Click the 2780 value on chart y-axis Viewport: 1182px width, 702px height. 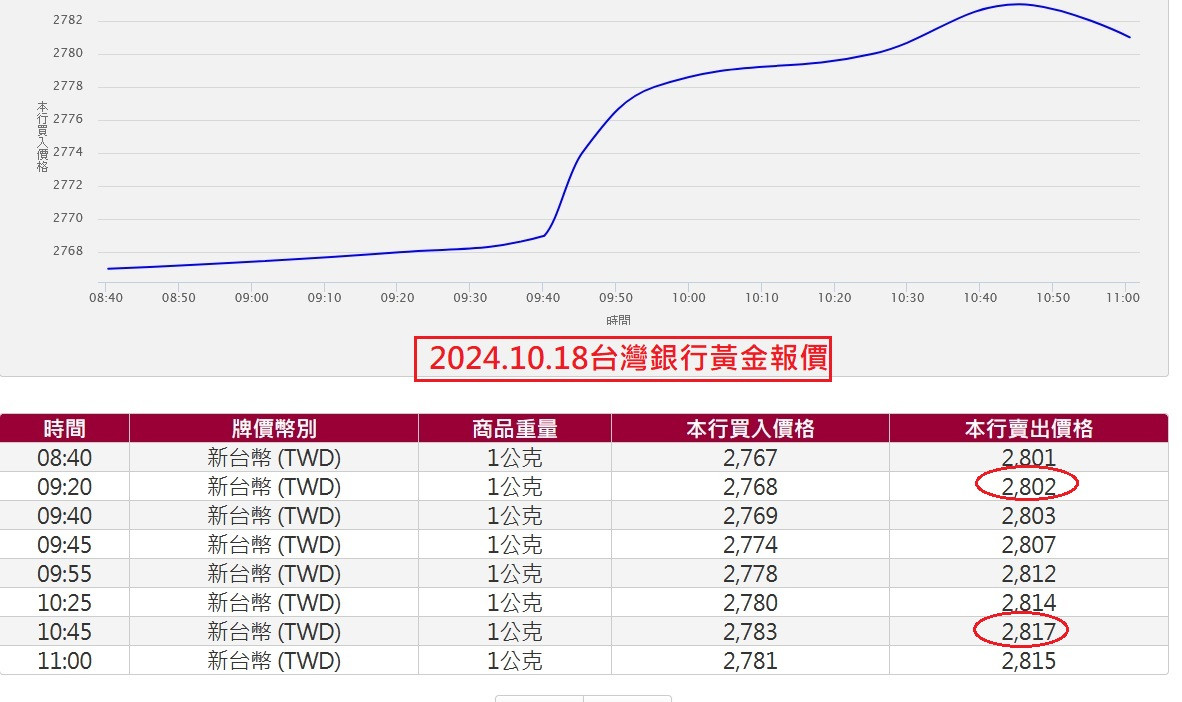(68, 53)
